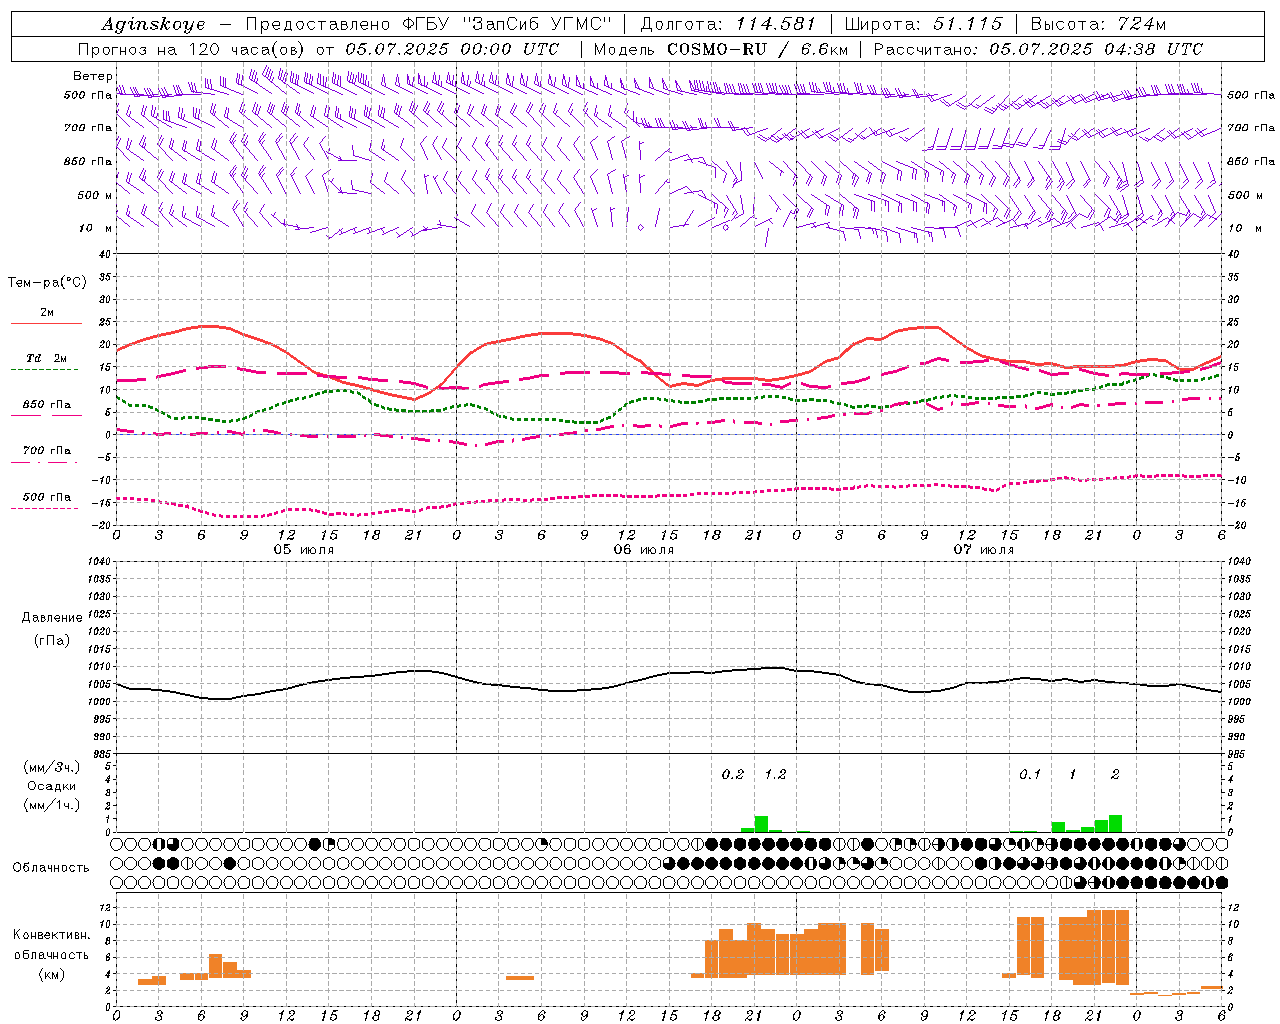This screenshot has width=1280, height=1024.
Task: Select the Широта: 51.115 value
Action: (922, 24)
